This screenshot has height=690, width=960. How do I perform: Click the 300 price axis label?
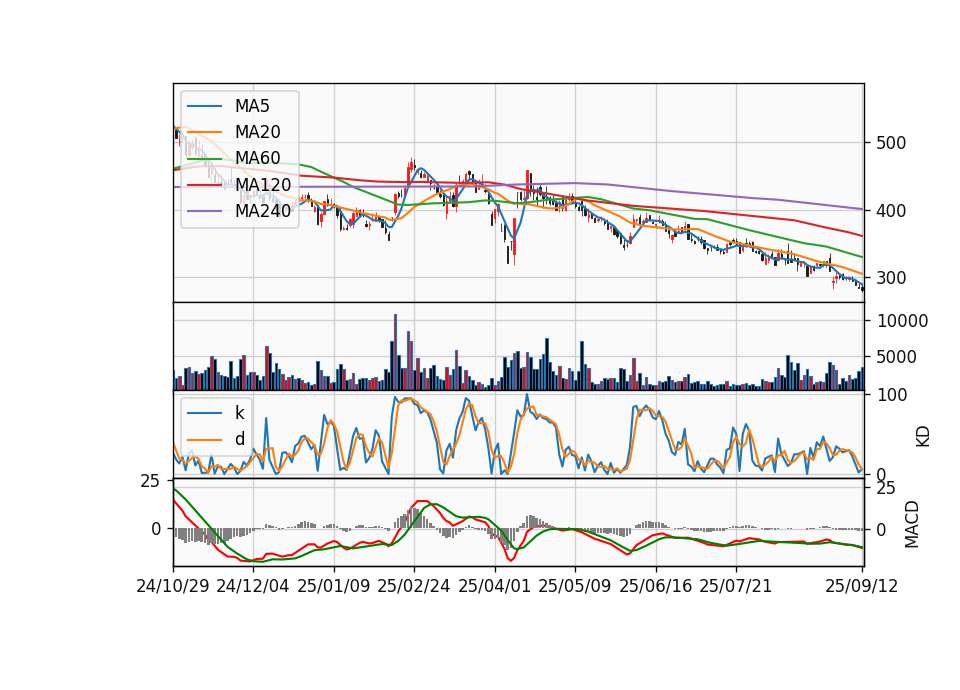(x=891, y=278)
